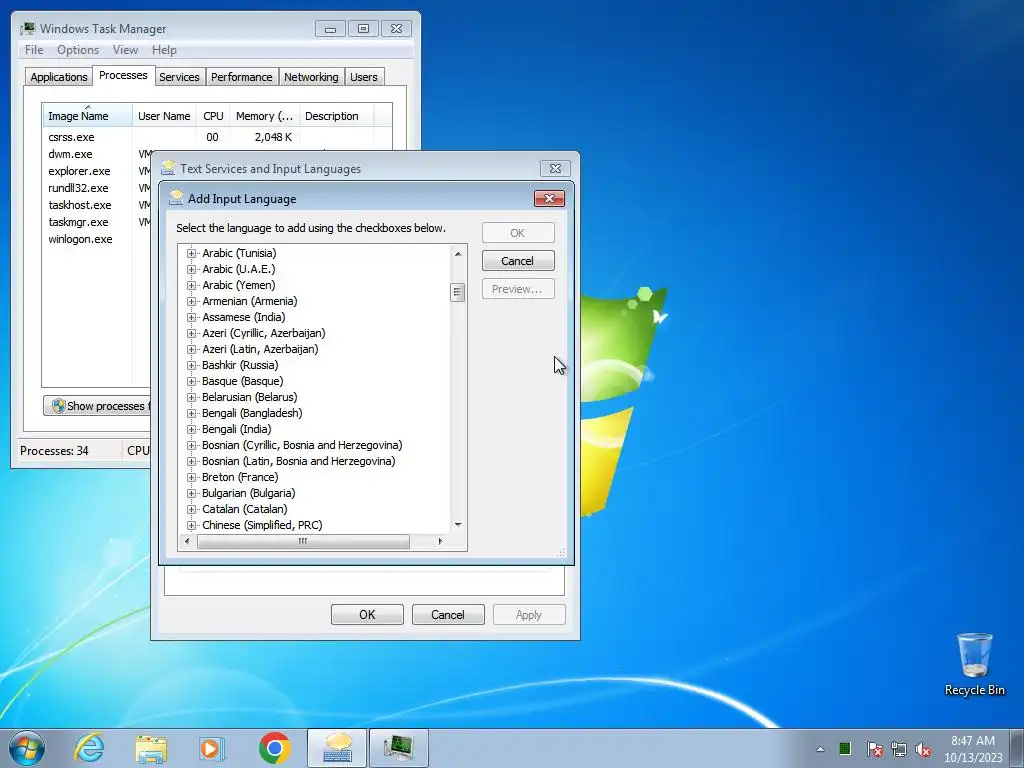Image resolution: width=1024 pixels, height=768 pixels.
Task: Open the File menu in Task Manager
Action: point(34,50)
